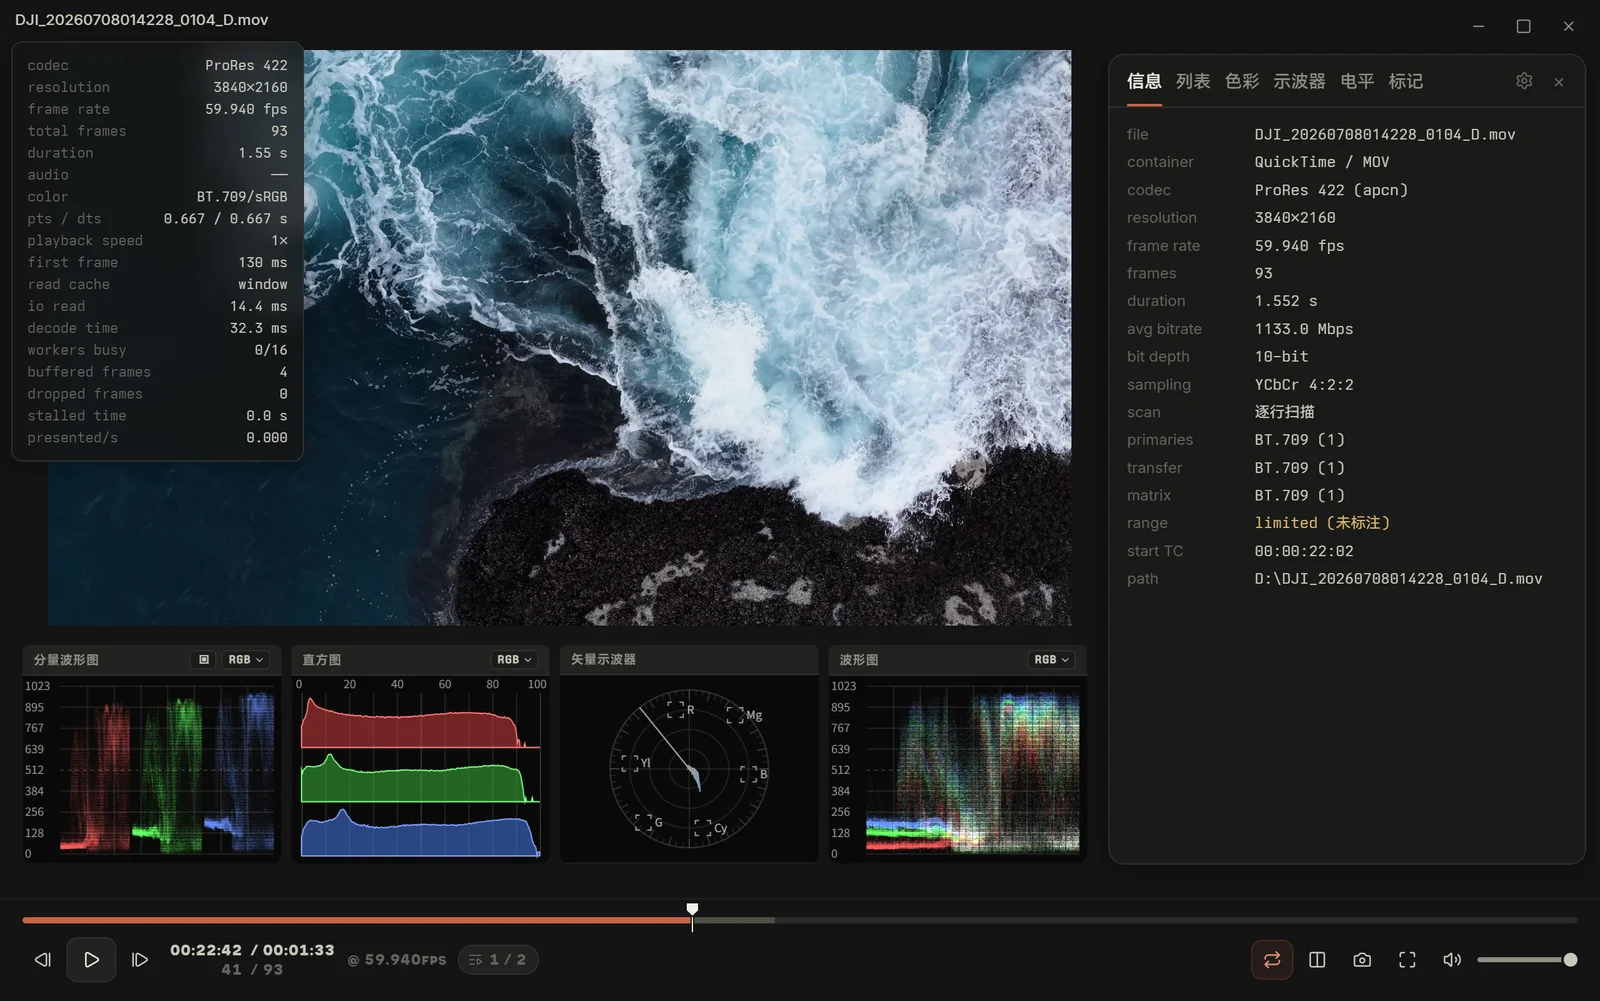Click the 59.940FPS frame rate label
This screenshot has width=1600, height=1001.
tap(397, 960)
